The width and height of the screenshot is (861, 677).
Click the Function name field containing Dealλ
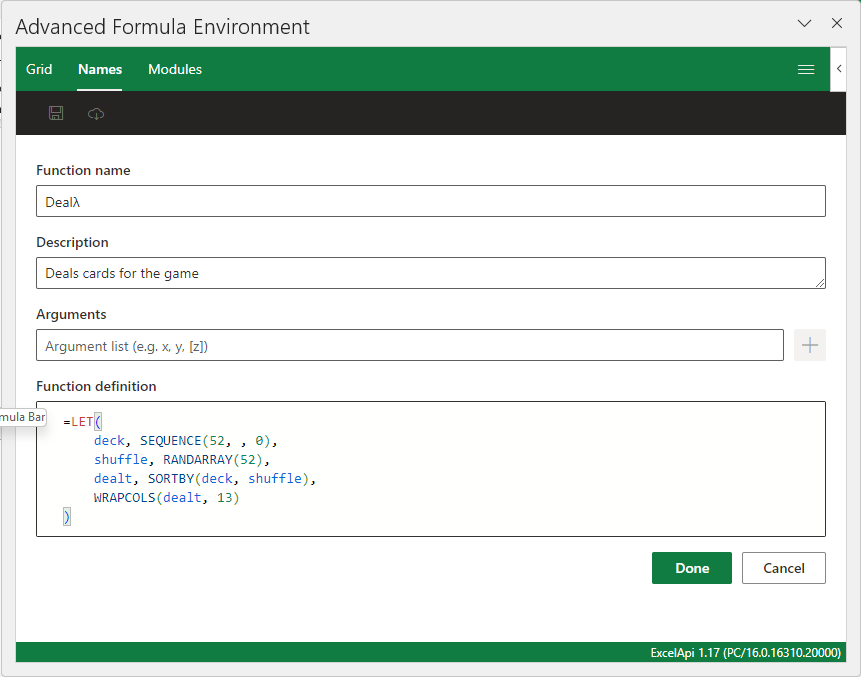pyautogui.click(x=430, y=201)
